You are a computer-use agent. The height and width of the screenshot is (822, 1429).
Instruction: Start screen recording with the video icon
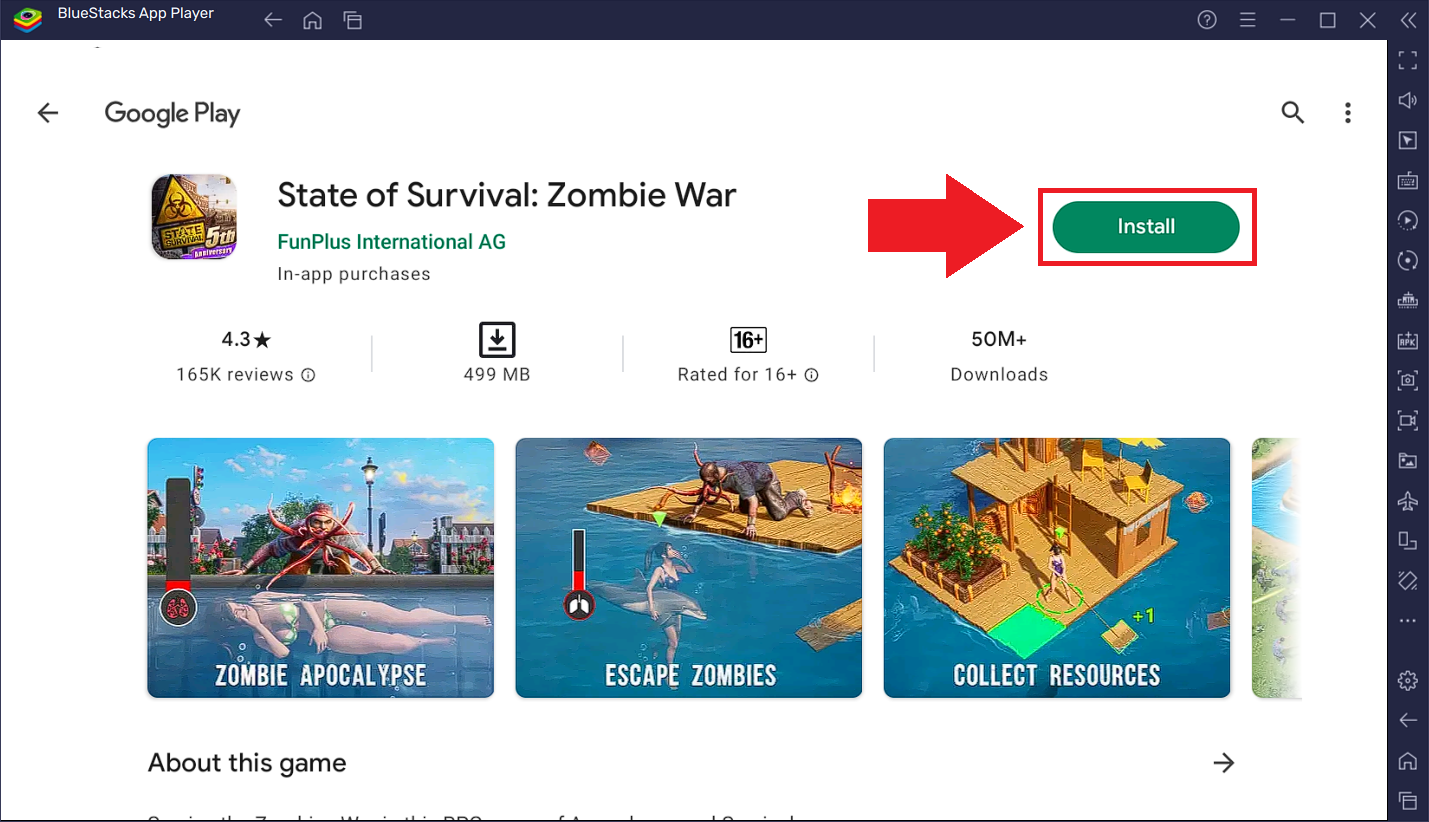pos(1408,420)
